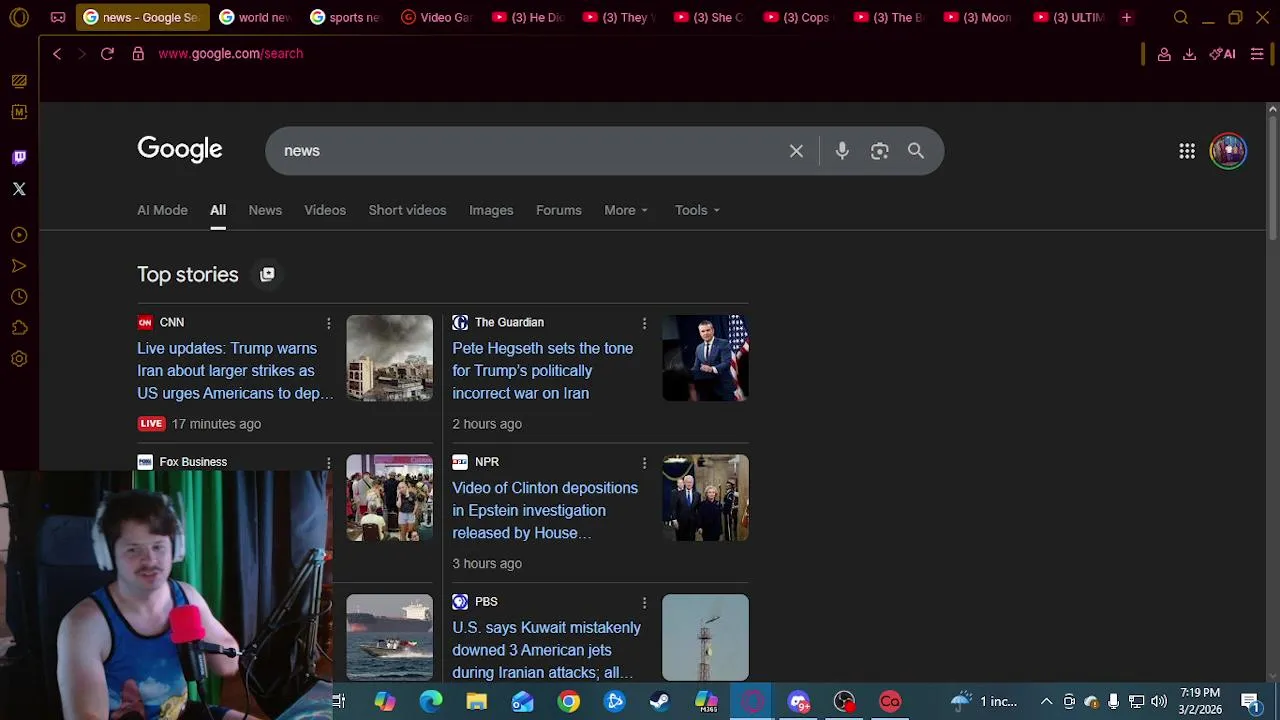
Task: Switch to the '(3) Cops' YouTube tab
Action: [x=798, y=17]
